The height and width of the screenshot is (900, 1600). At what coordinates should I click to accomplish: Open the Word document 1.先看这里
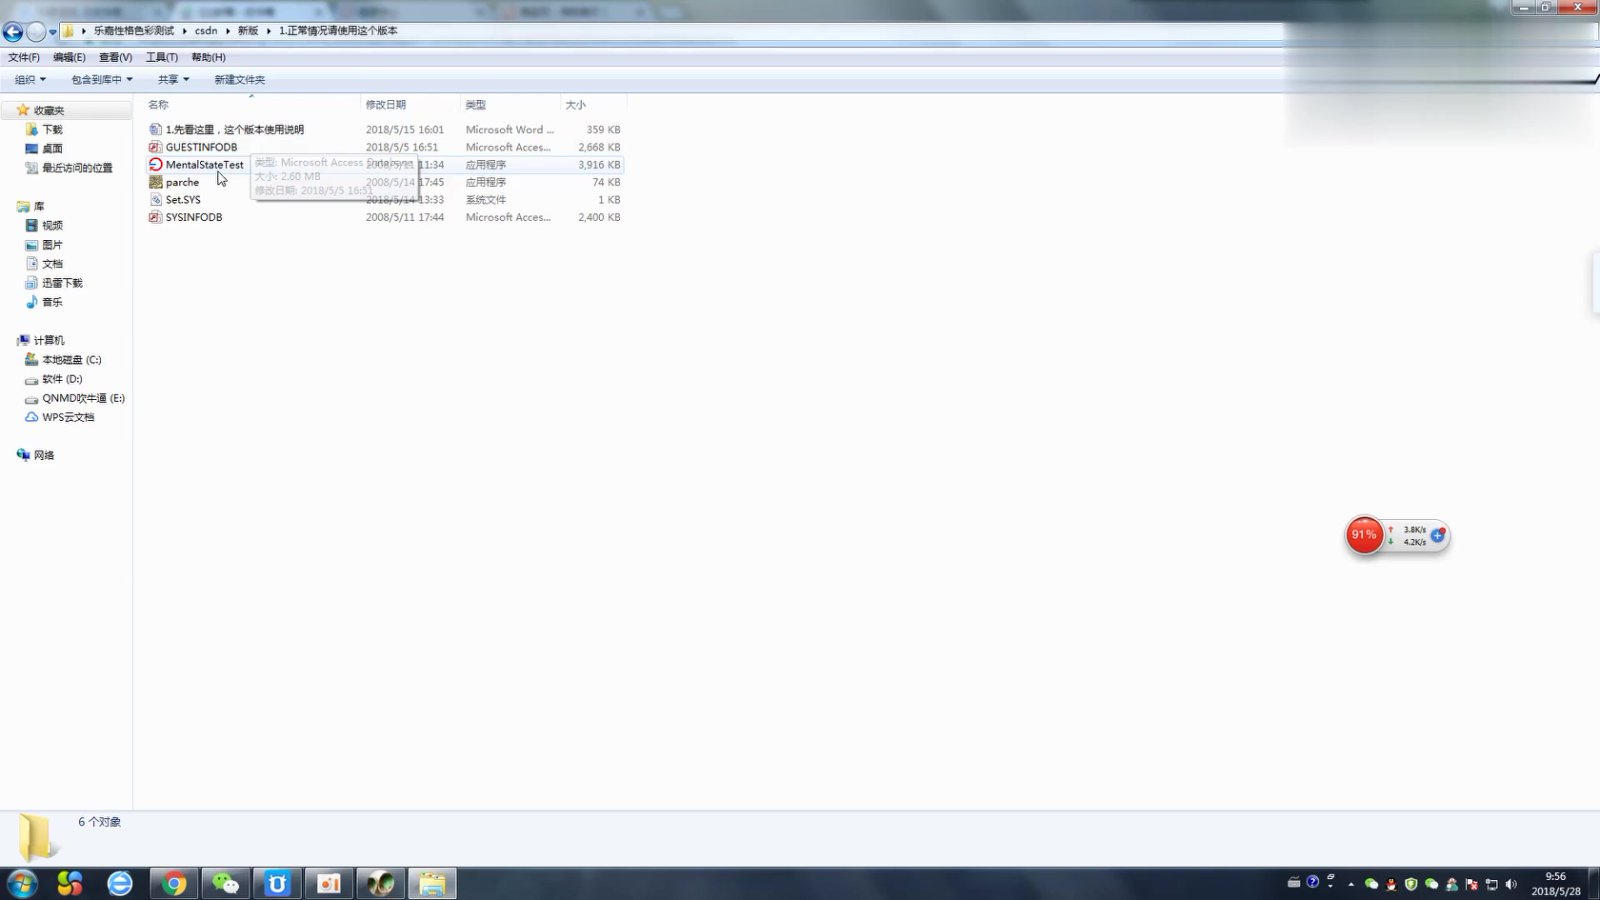[x=234, y=130]
